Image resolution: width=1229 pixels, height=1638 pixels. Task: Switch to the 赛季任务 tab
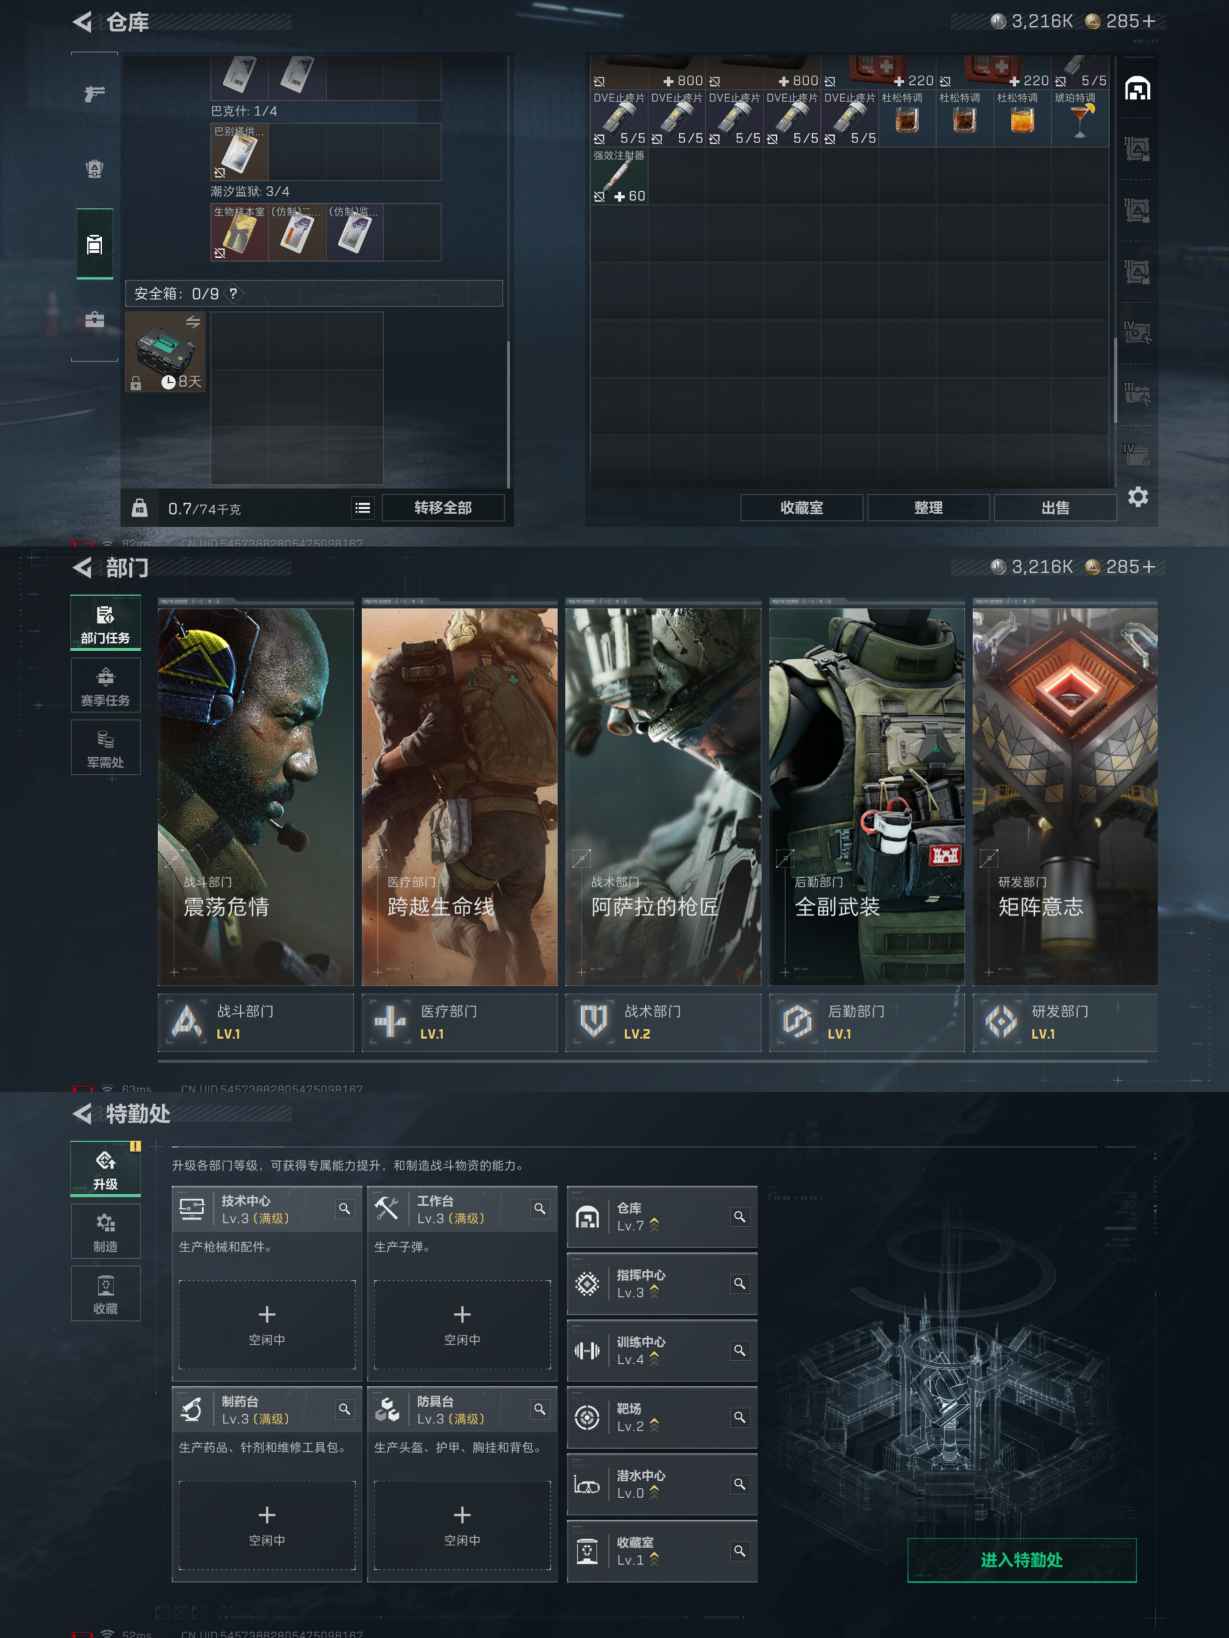click(105, 686)
